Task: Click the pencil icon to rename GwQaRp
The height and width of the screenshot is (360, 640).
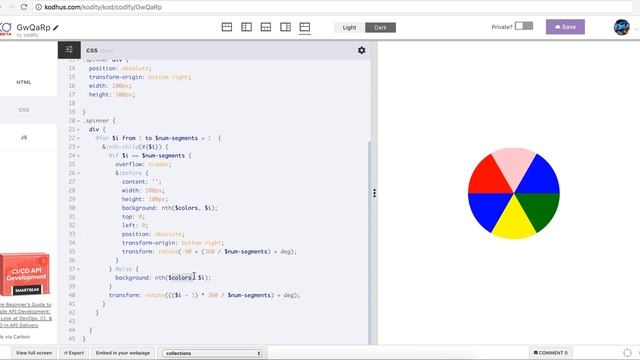Action: [56, 28]
